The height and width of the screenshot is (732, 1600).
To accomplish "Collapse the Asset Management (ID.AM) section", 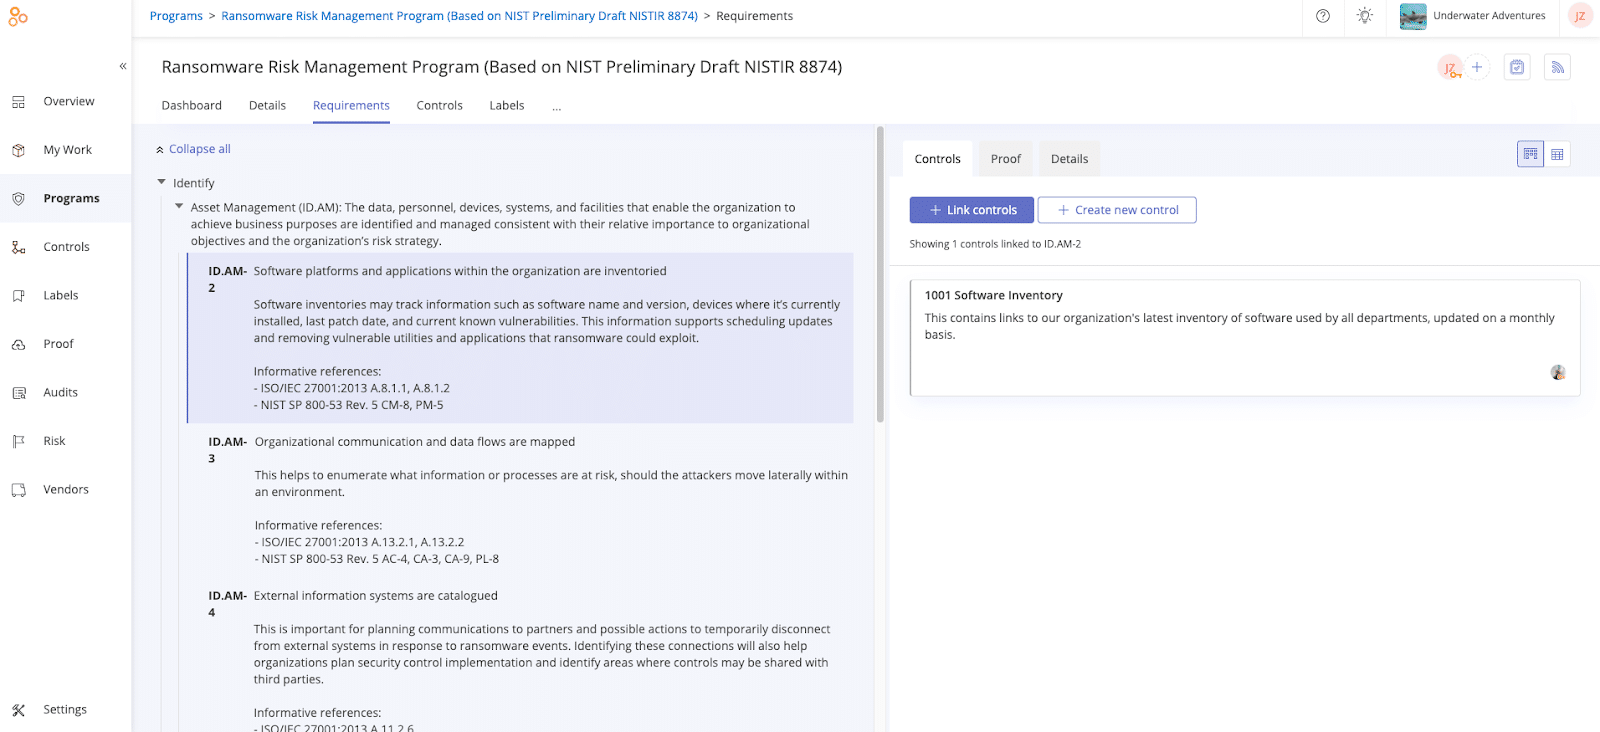I will [x=179, y=207].
